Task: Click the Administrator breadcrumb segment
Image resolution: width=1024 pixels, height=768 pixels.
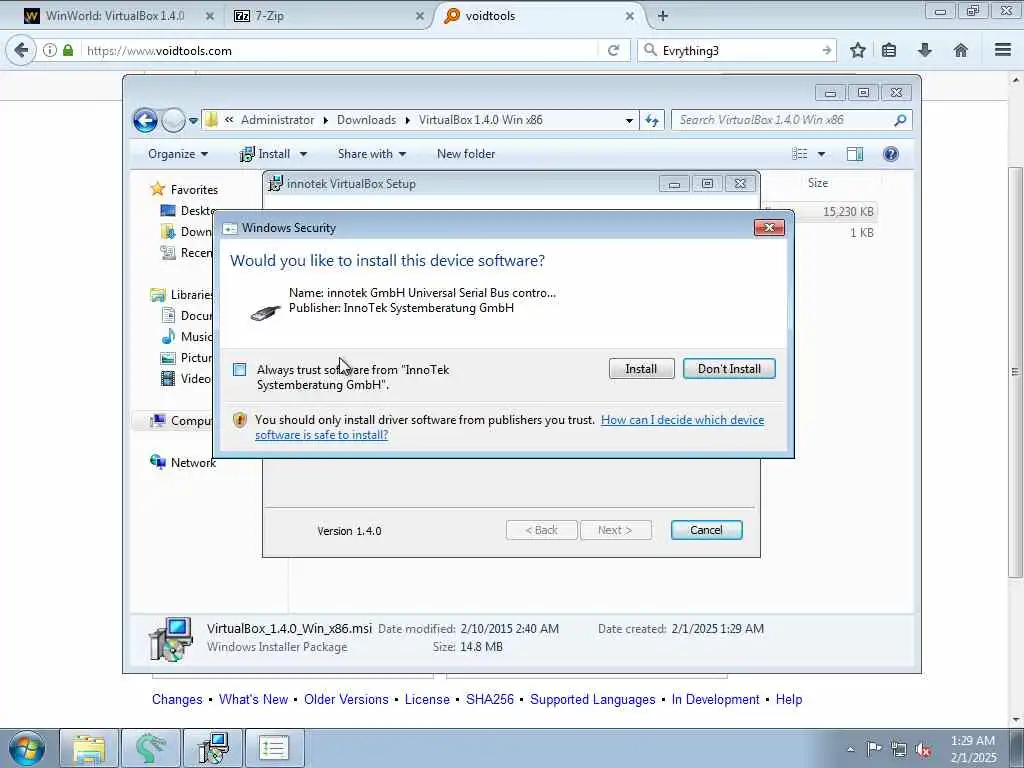Action: pyautogui.click(x=278, y=120)
